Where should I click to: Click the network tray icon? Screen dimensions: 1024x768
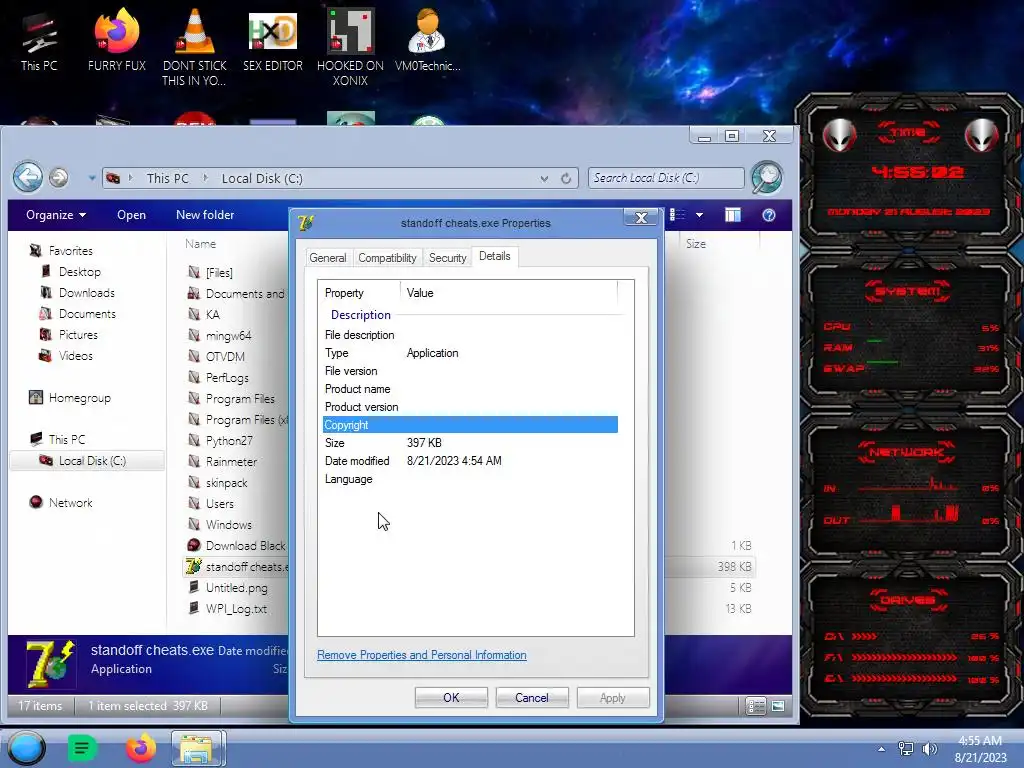point(905,749)
